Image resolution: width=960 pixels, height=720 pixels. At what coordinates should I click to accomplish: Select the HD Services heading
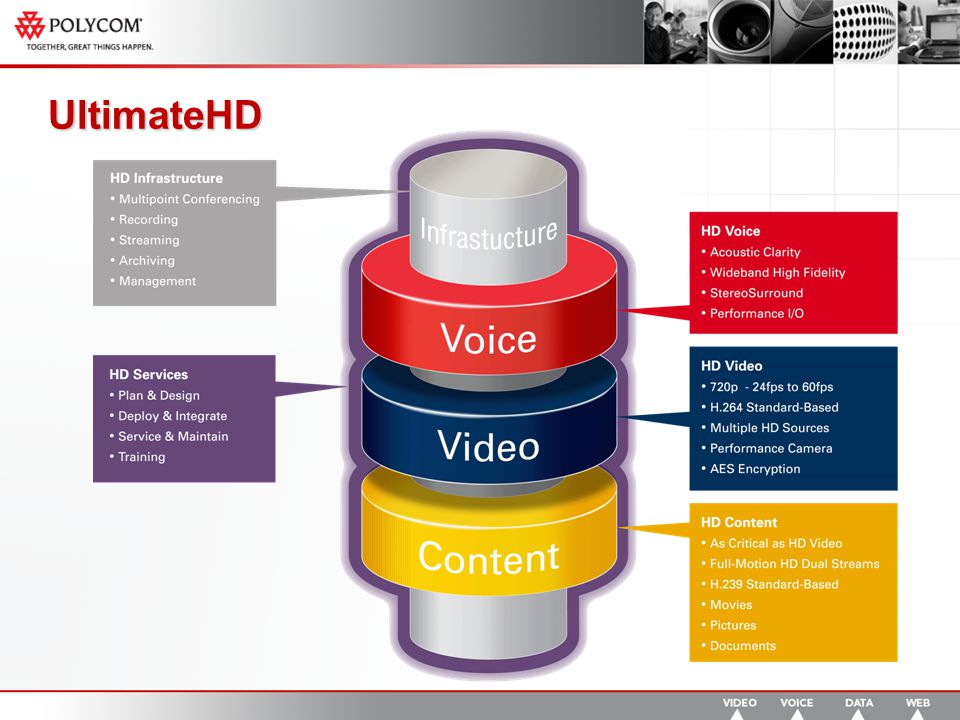149,374
